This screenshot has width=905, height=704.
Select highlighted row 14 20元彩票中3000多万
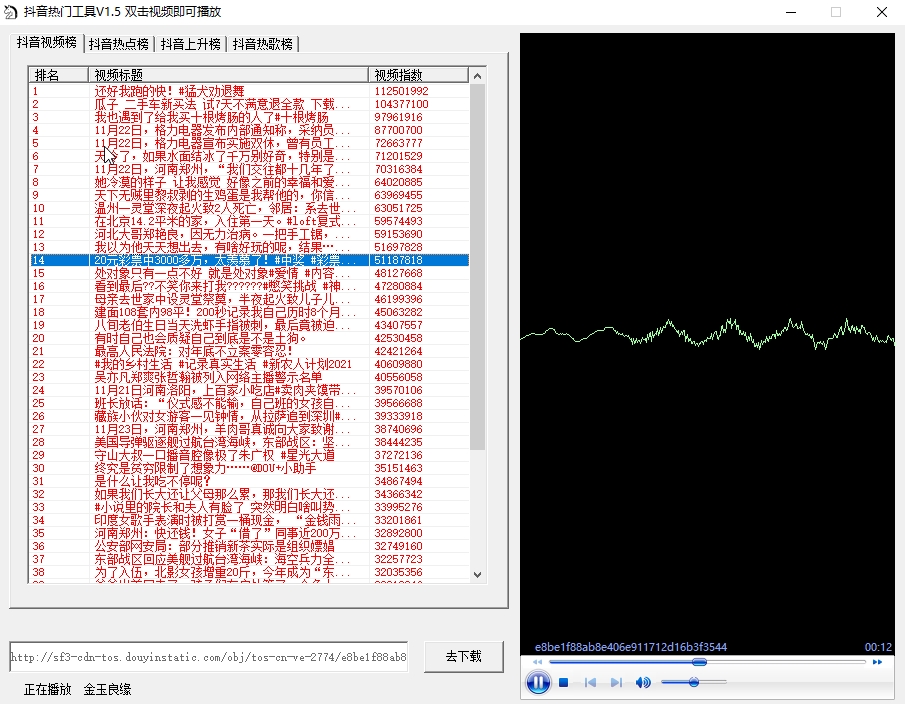click(249, 260)
